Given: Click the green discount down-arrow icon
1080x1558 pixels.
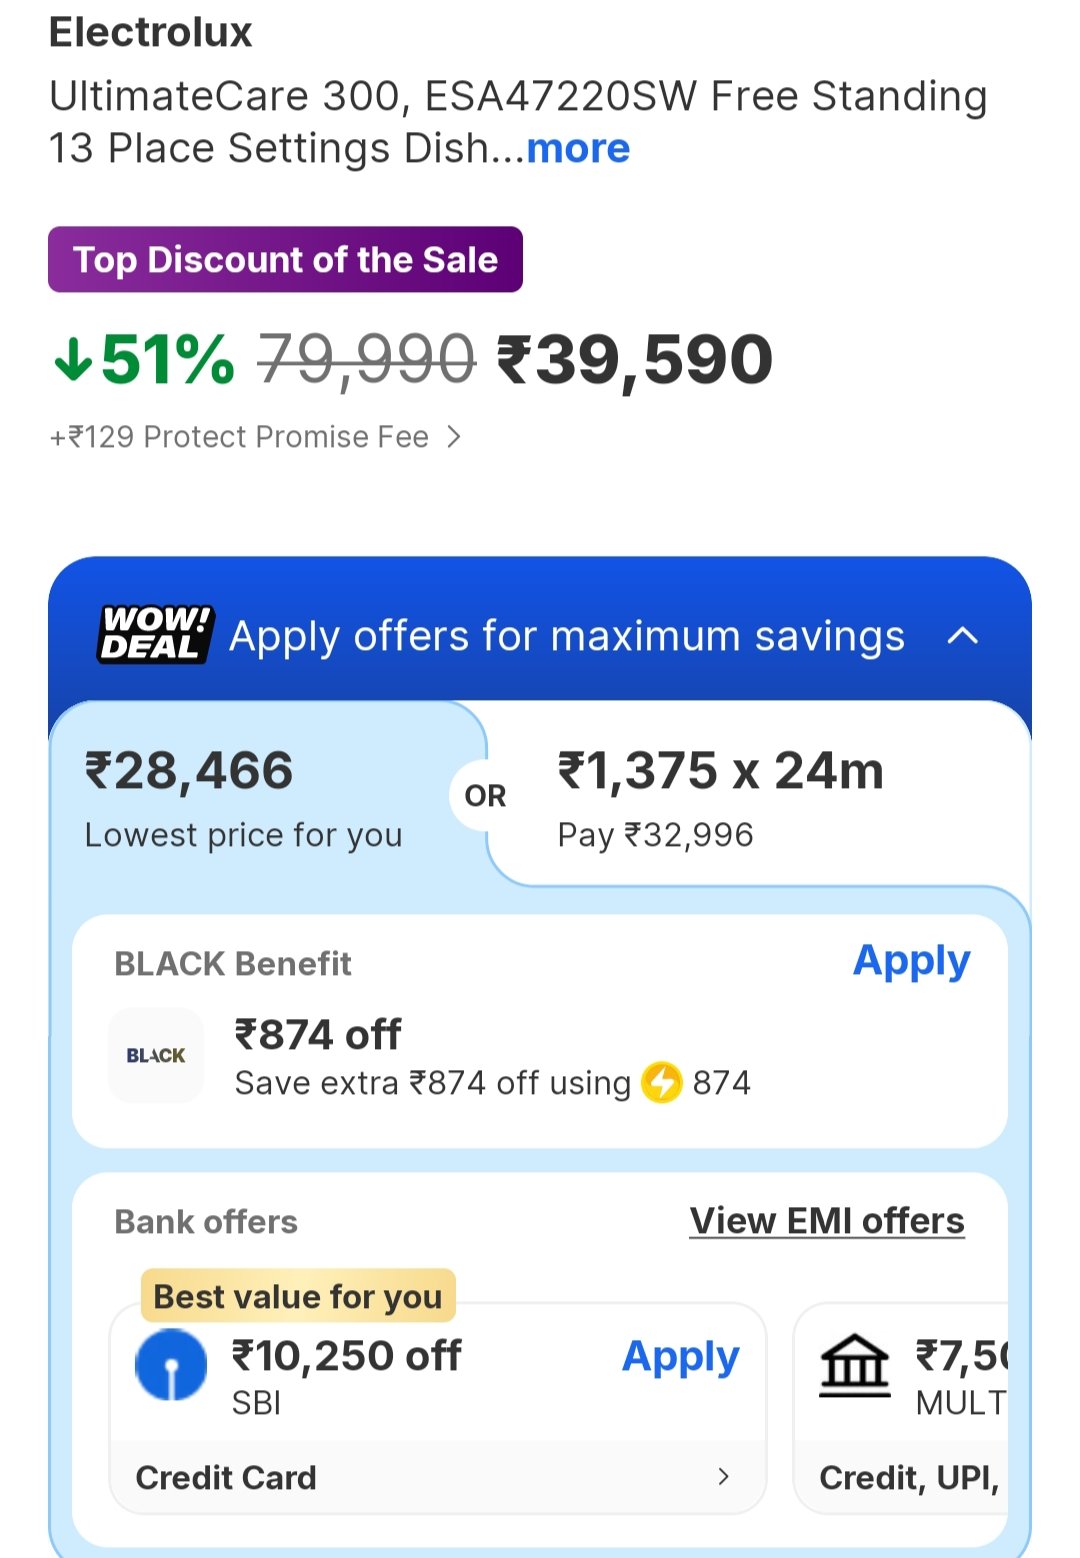Looking at the screenshot, I should coord(73,360).
